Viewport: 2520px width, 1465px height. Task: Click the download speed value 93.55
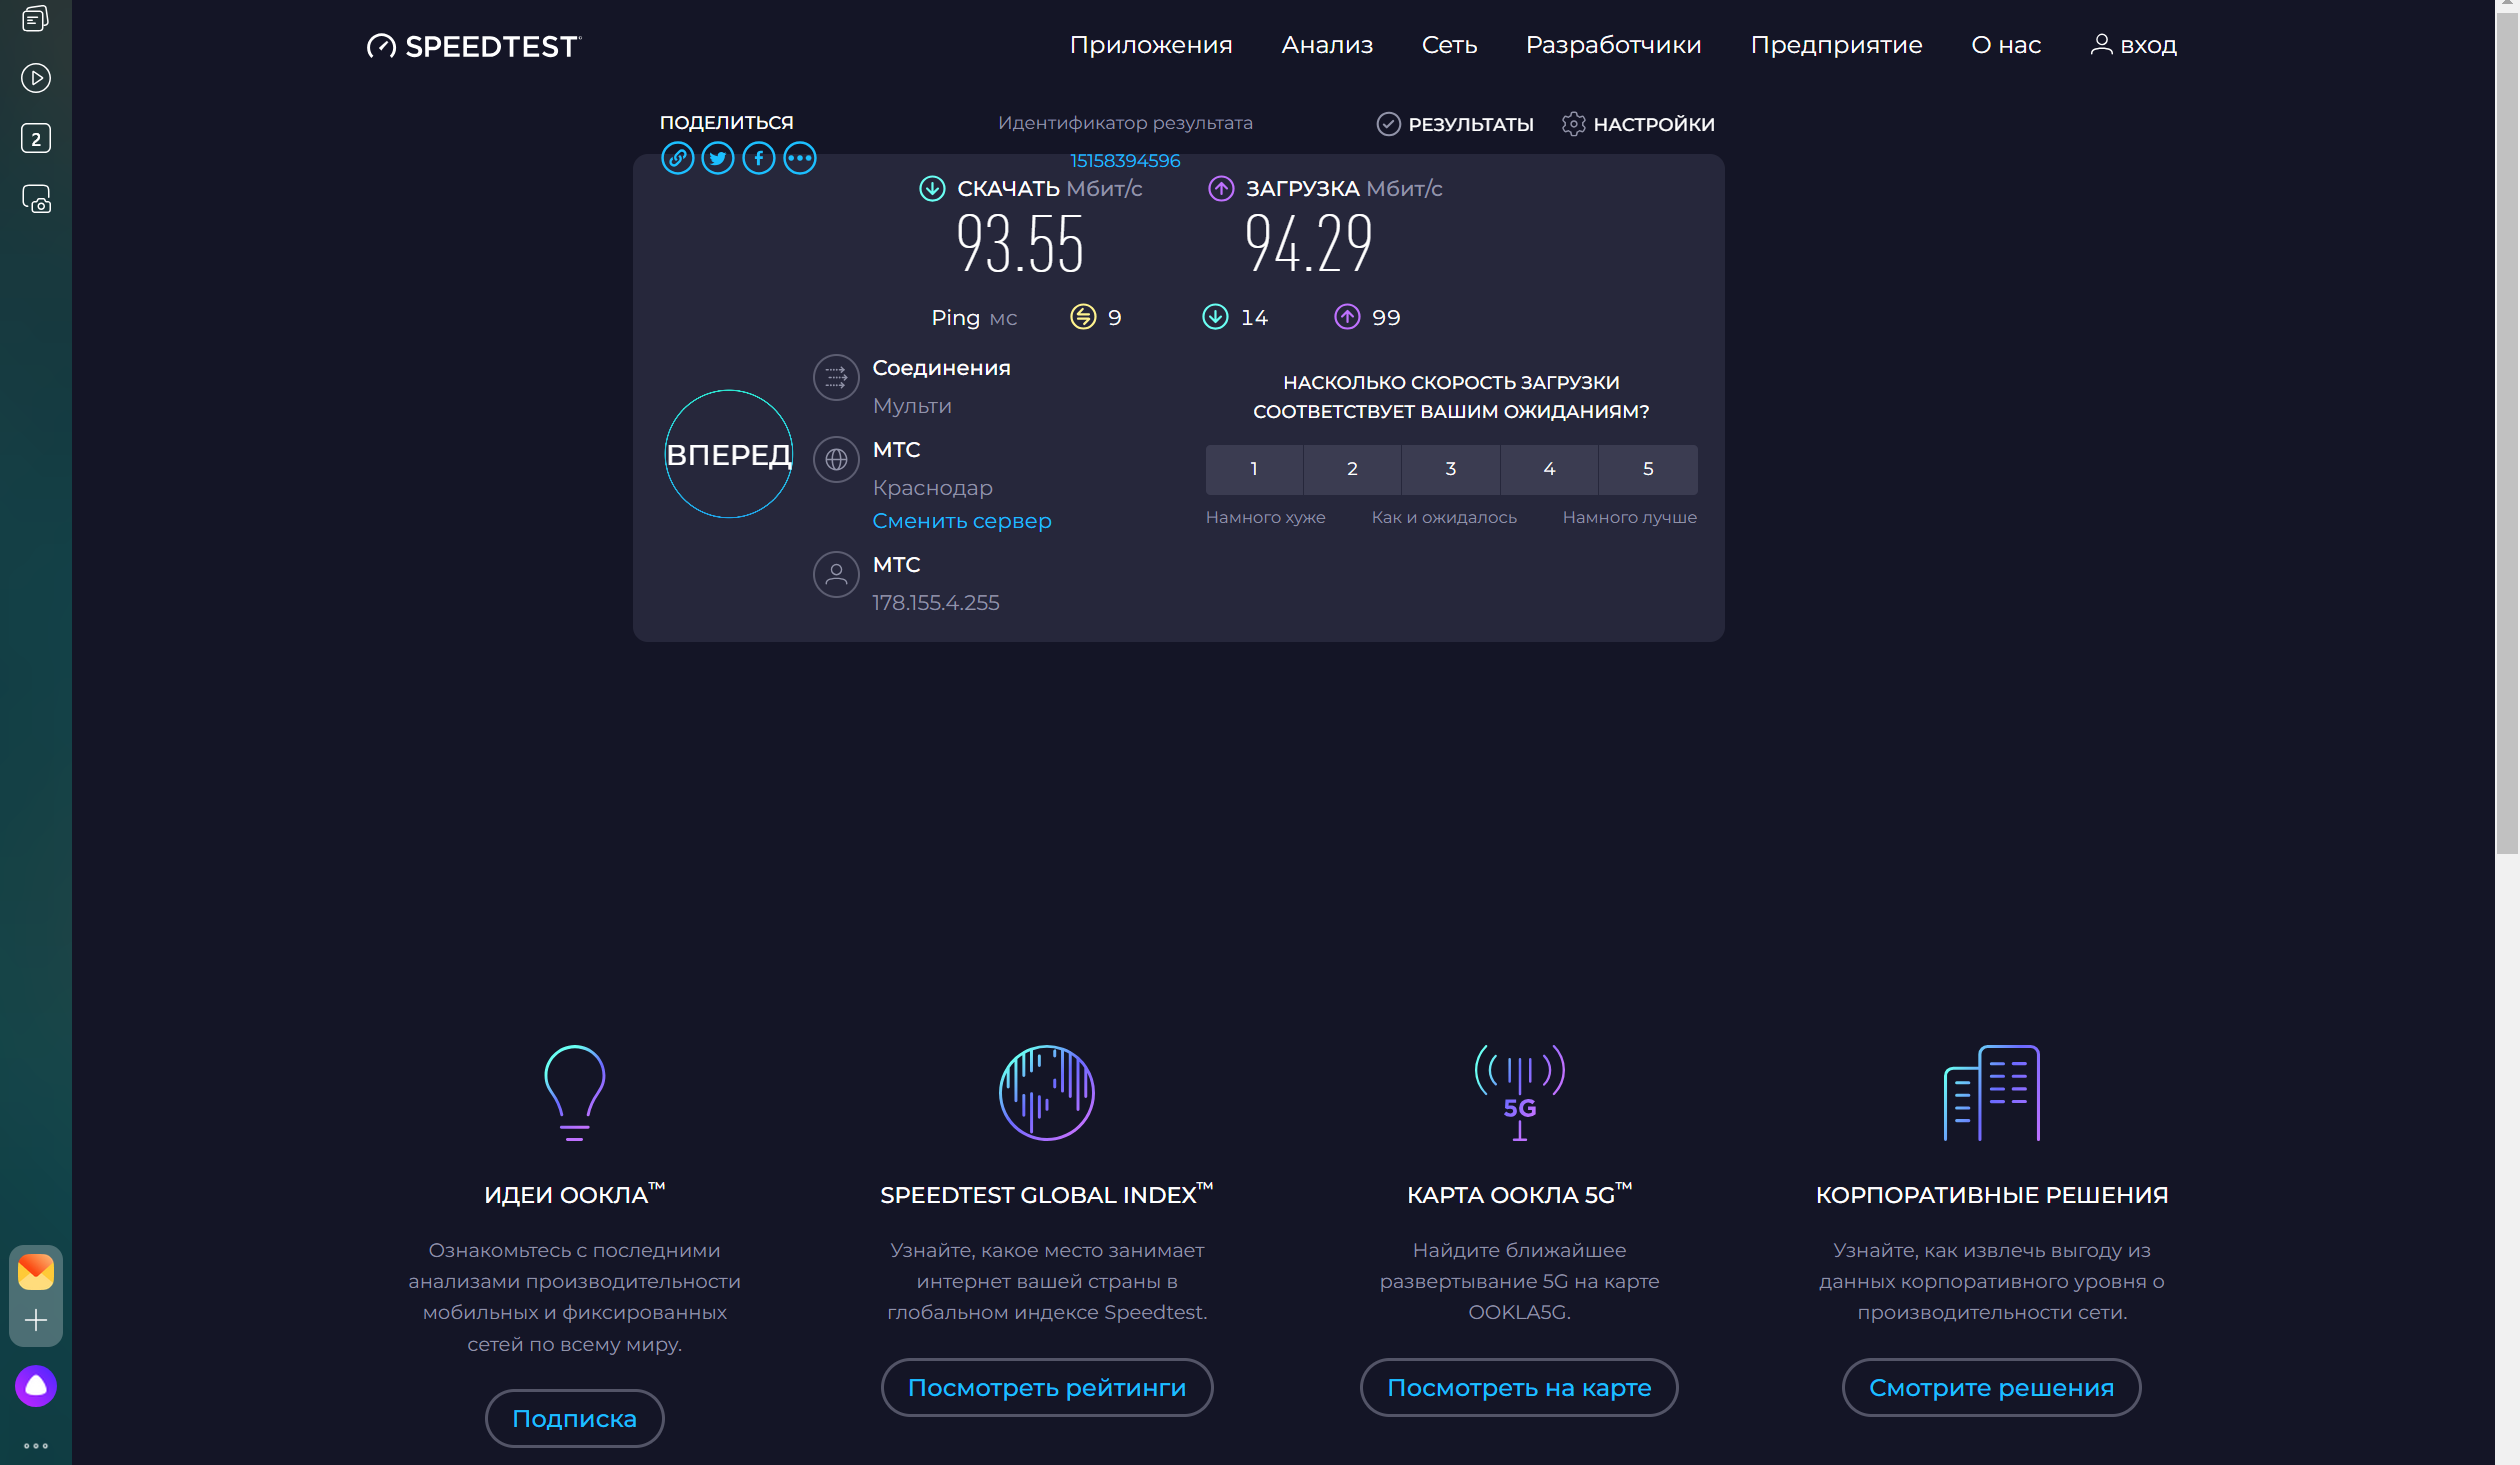pos(1020,245)
